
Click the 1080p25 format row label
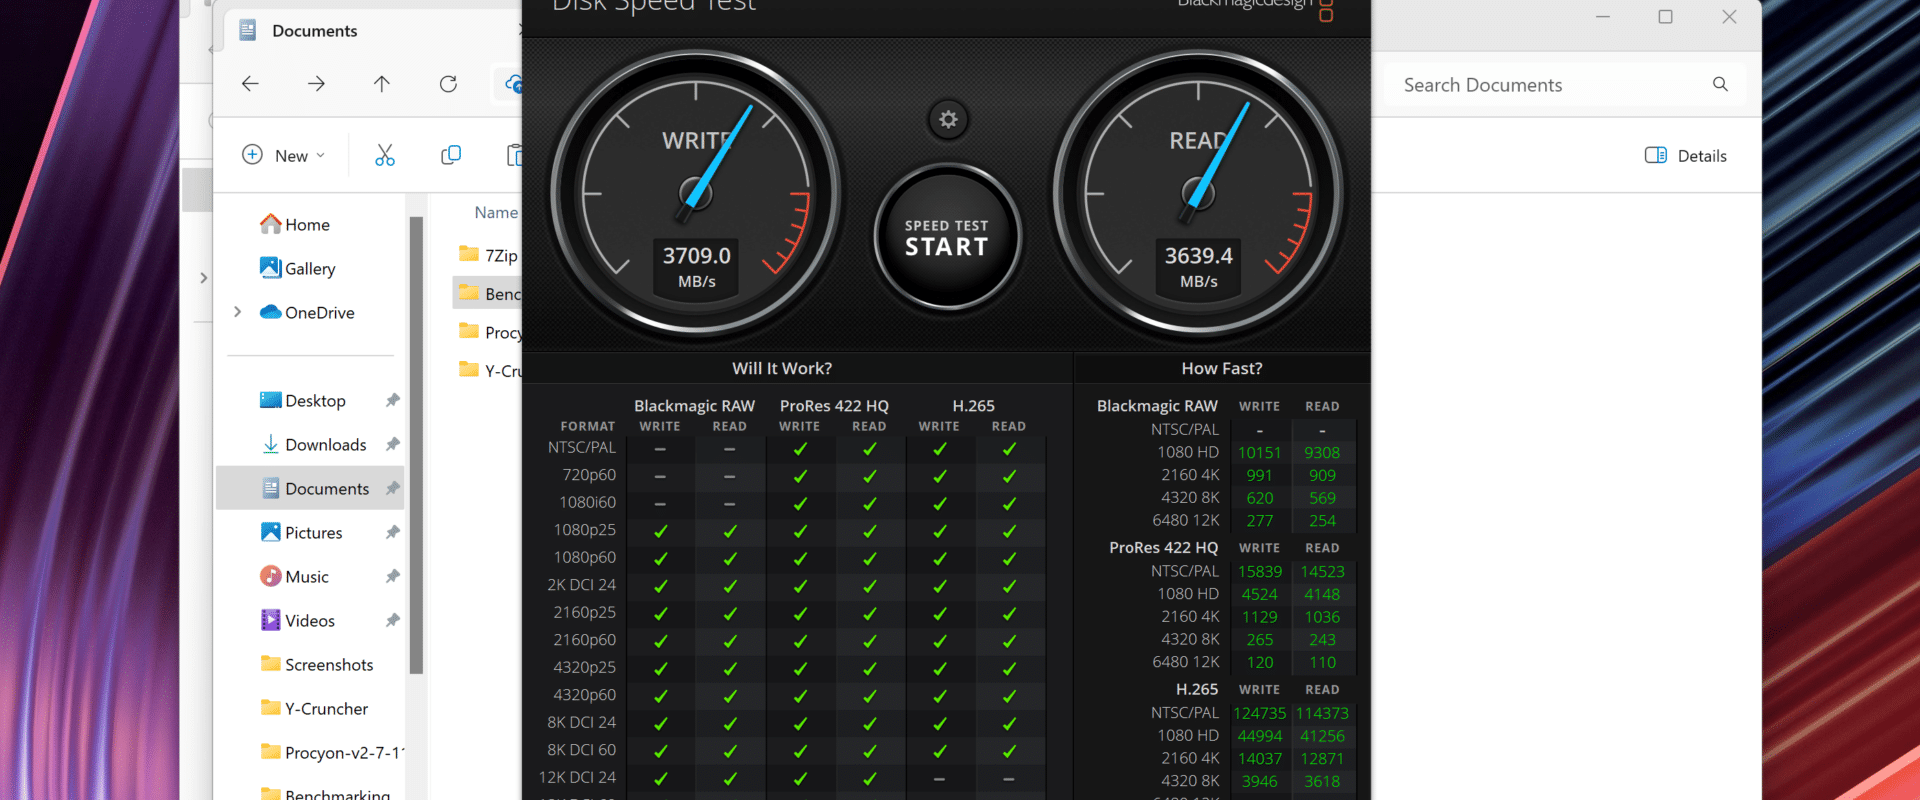click(x=585, y=530)
